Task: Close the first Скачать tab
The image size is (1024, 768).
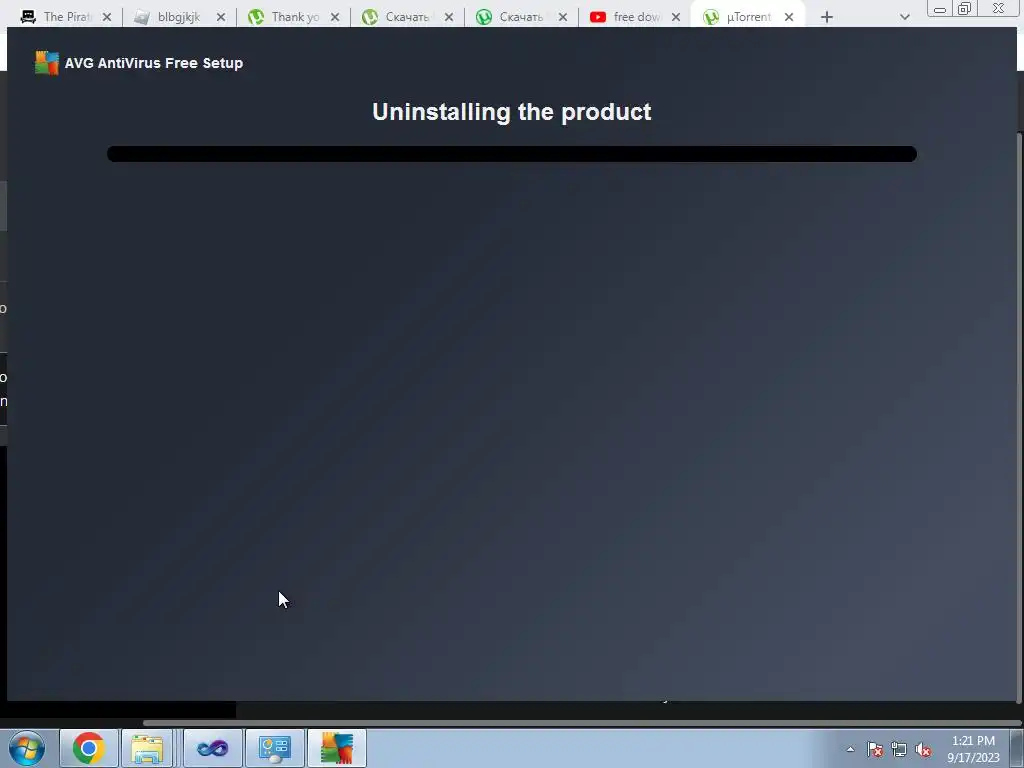Action: click(x=449, y=17)
